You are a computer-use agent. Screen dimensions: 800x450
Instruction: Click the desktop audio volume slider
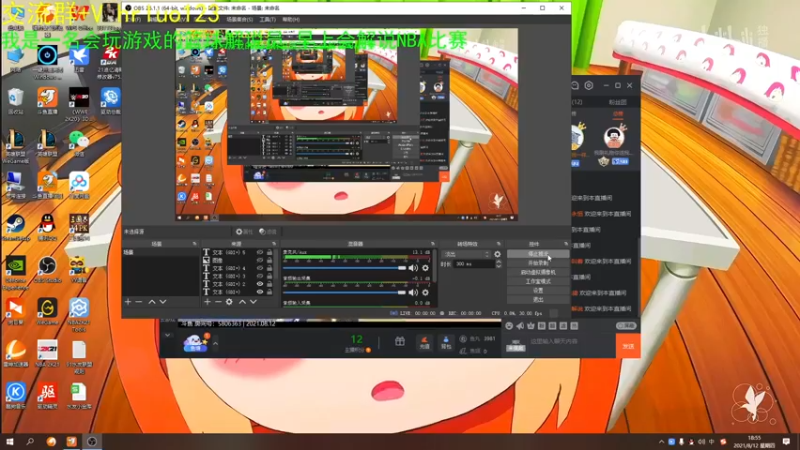(x=344, y=292)
